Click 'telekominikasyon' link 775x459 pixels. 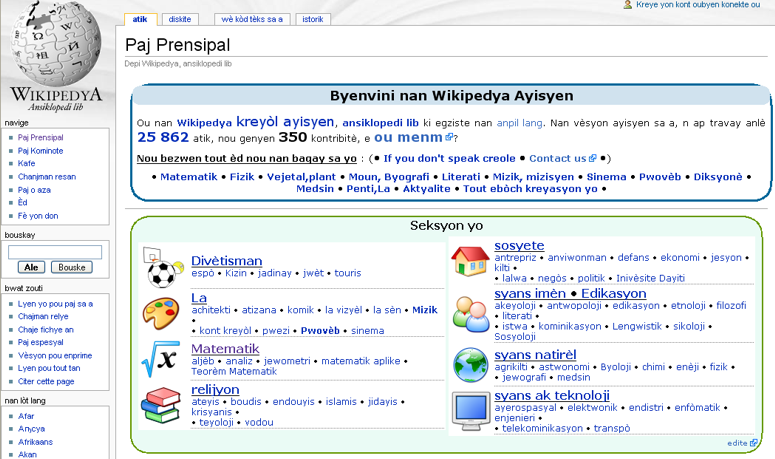point(542,428)
